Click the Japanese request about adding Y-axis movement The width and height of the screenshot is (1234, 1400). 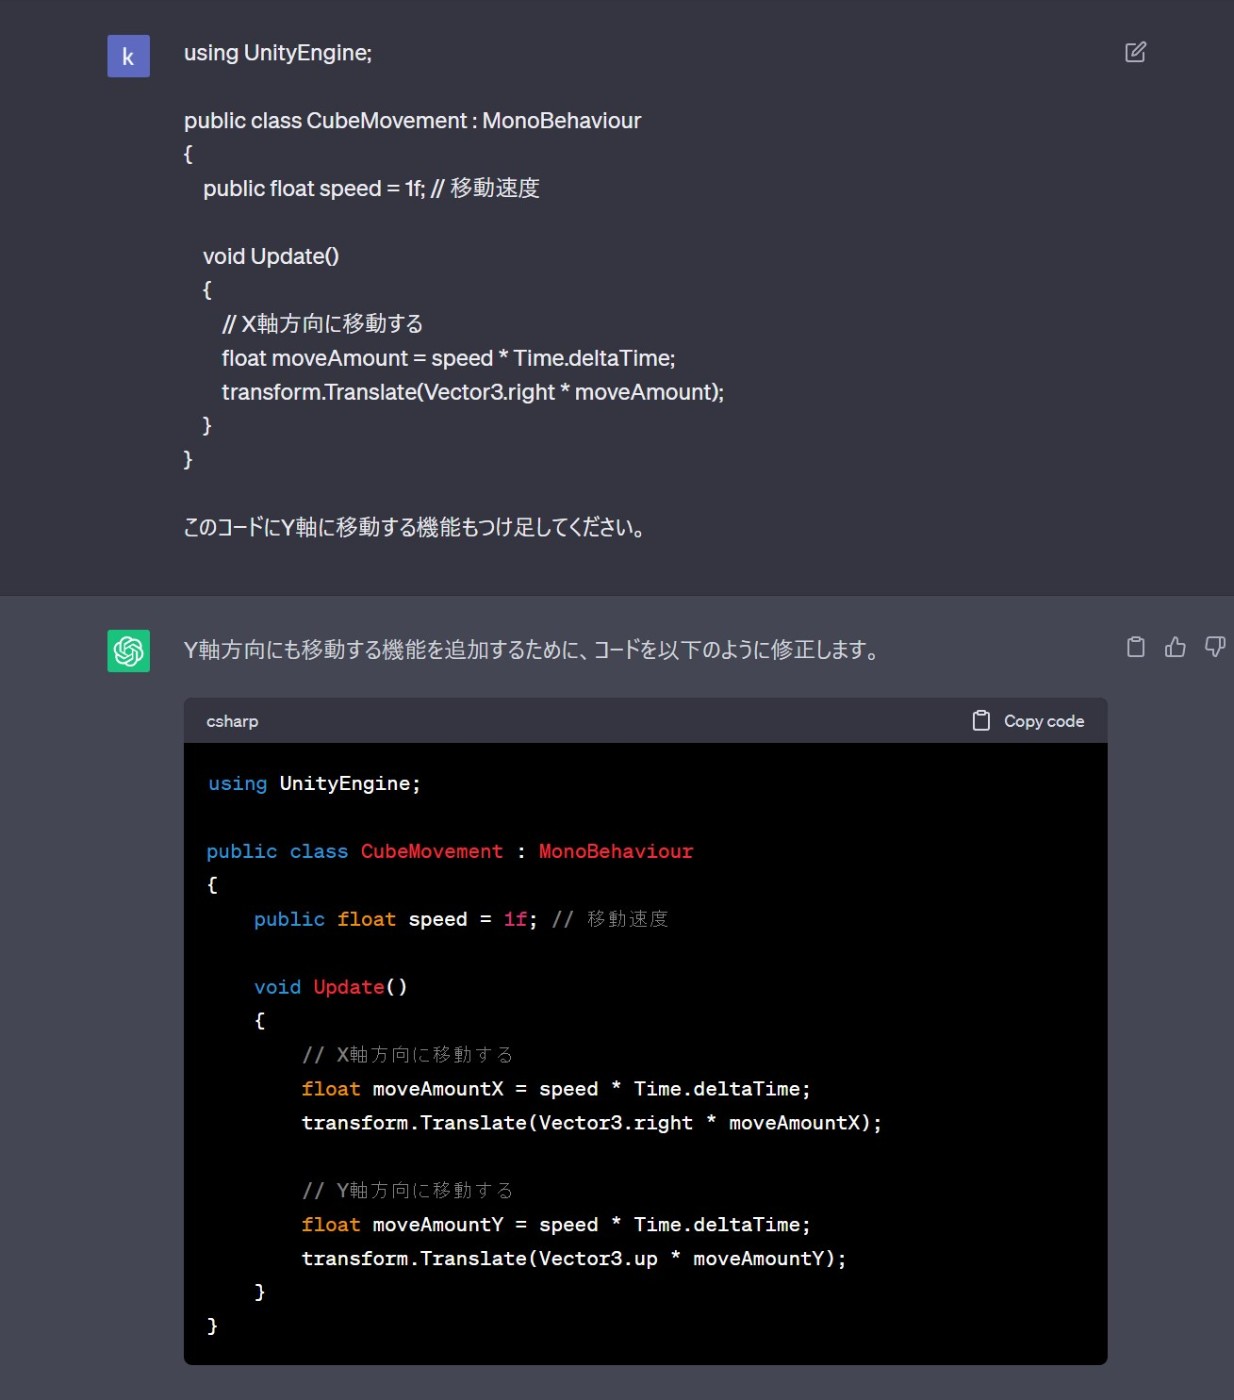point(414,527)
